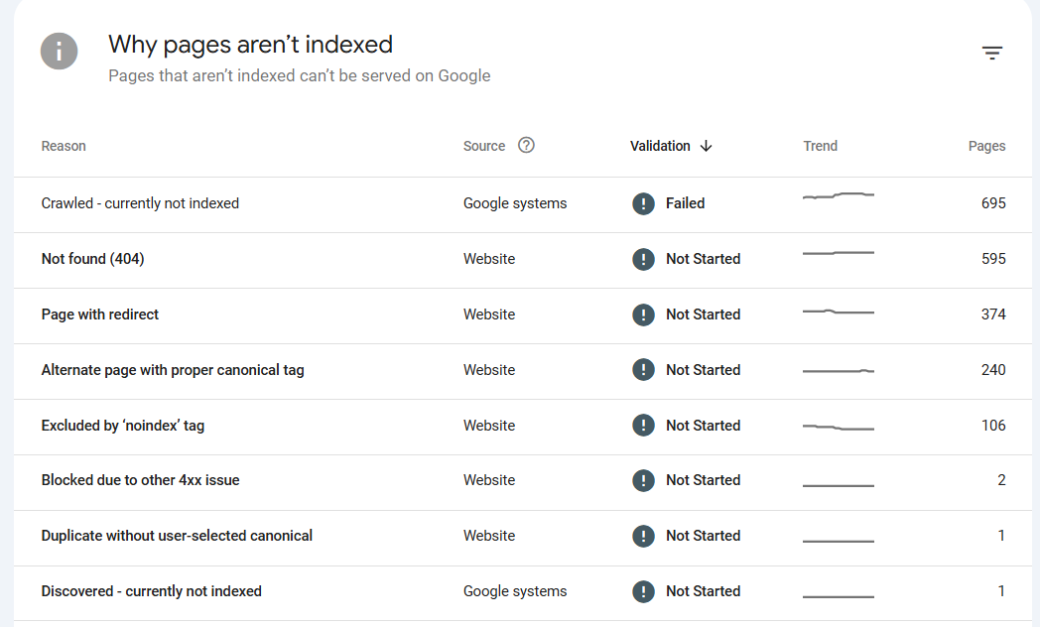1040x627 pixels.
Task: Click the info icon beside the report title
Action: (x=57, y=51)
